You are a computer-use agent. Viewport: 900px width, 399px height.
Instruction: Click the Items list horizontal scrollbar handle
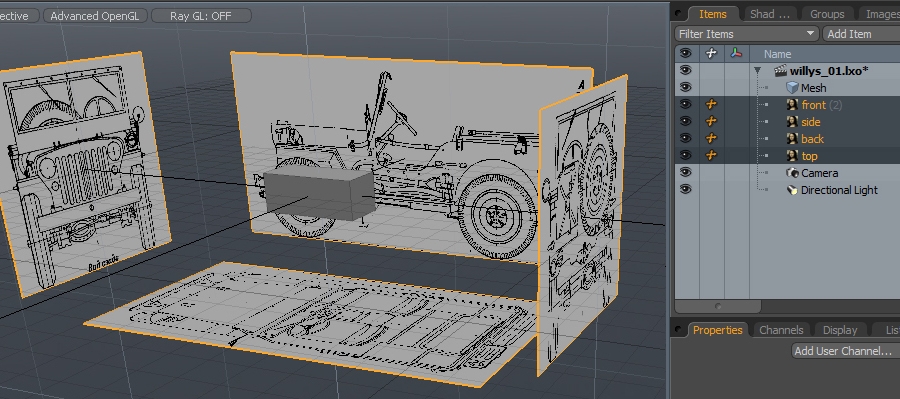[718, 306]
